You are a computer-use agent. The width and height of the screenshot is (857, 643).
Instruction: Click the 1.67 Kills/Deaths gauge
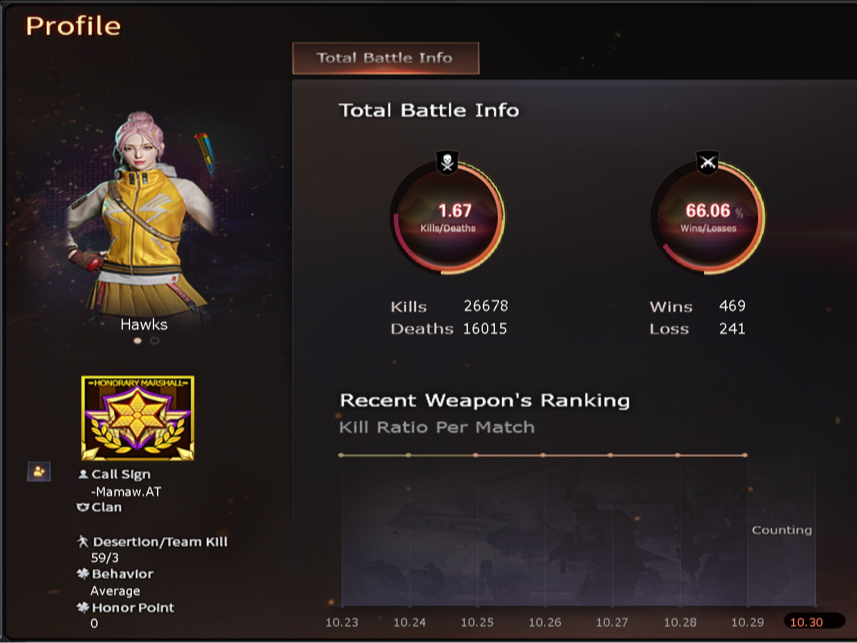tap(447, 218)
